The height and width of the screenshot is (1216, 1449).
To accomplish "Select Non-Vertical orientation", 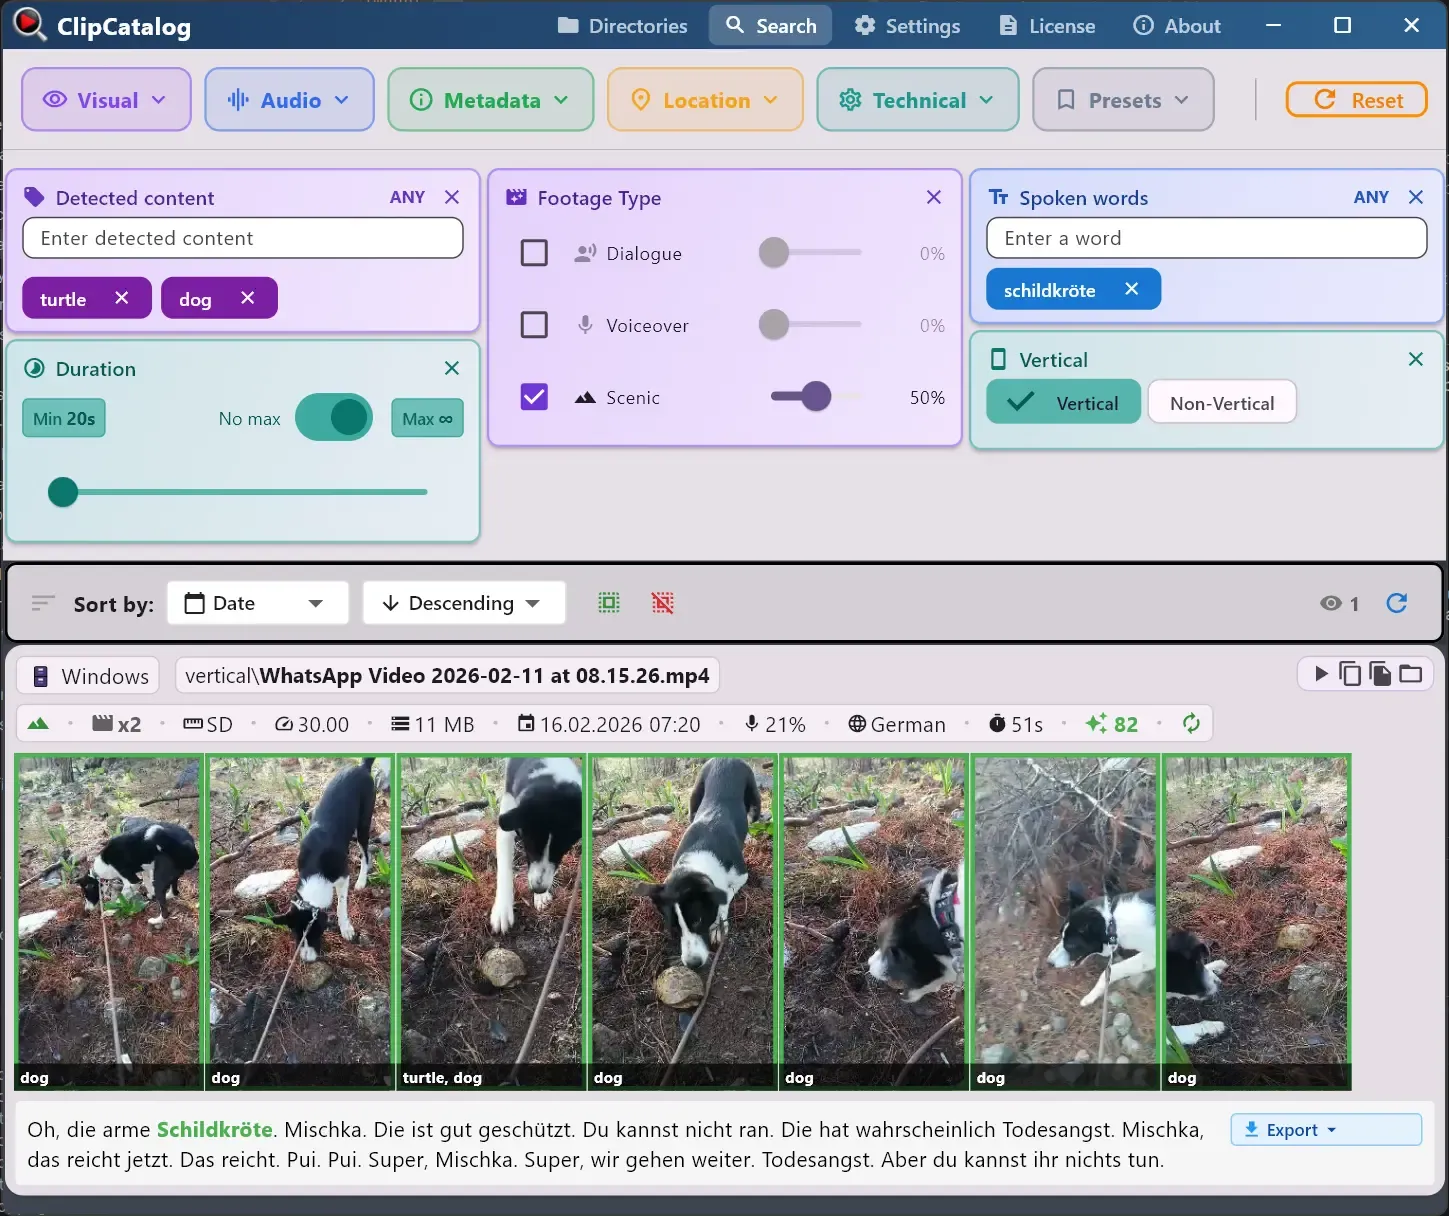I will click(x=1222, y=402).
